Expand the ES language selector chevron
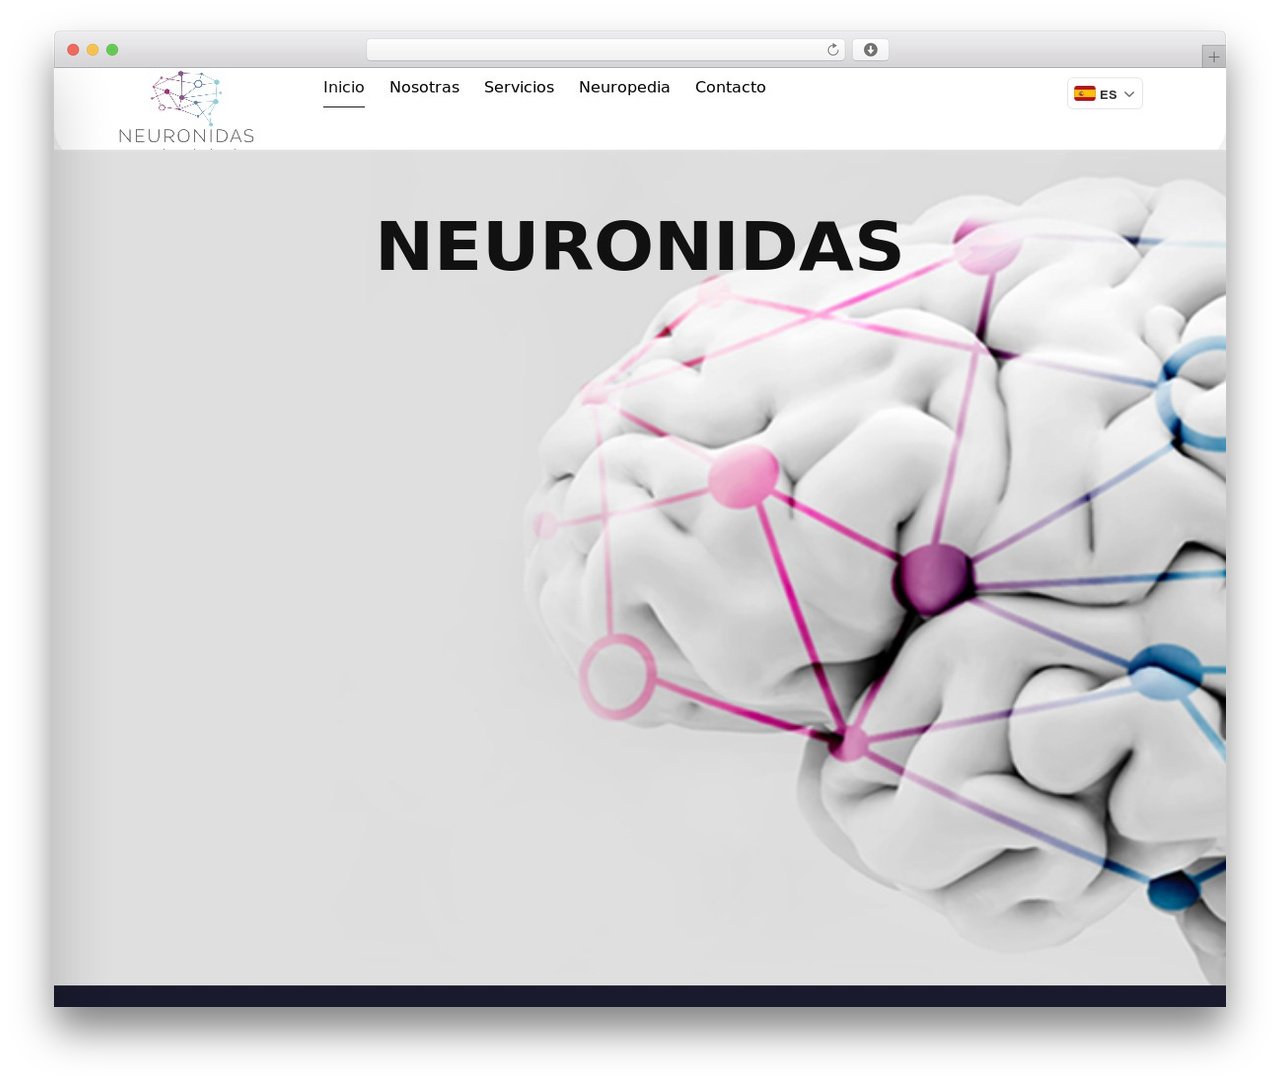Screen dimensions: 1280x1084 pos(1129,94)
